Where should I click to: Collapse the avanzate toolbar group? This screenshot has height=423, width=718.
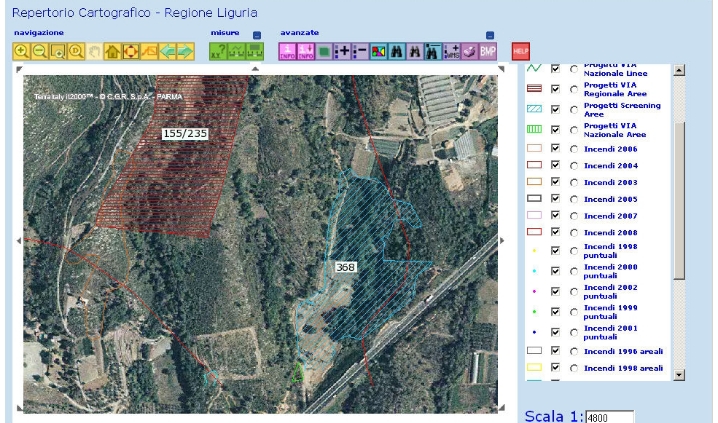coord(490,35)
